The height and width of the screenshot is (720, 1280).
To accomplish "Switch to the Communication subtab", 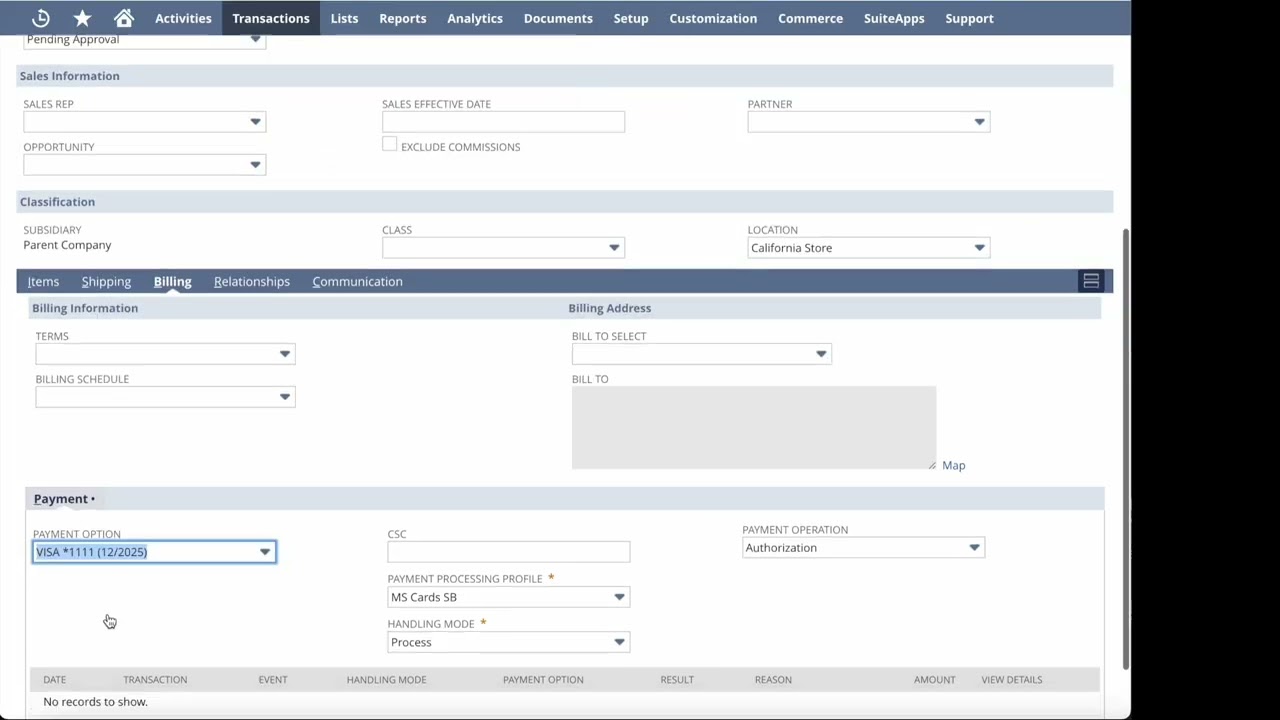I will [x=357, y=281].
